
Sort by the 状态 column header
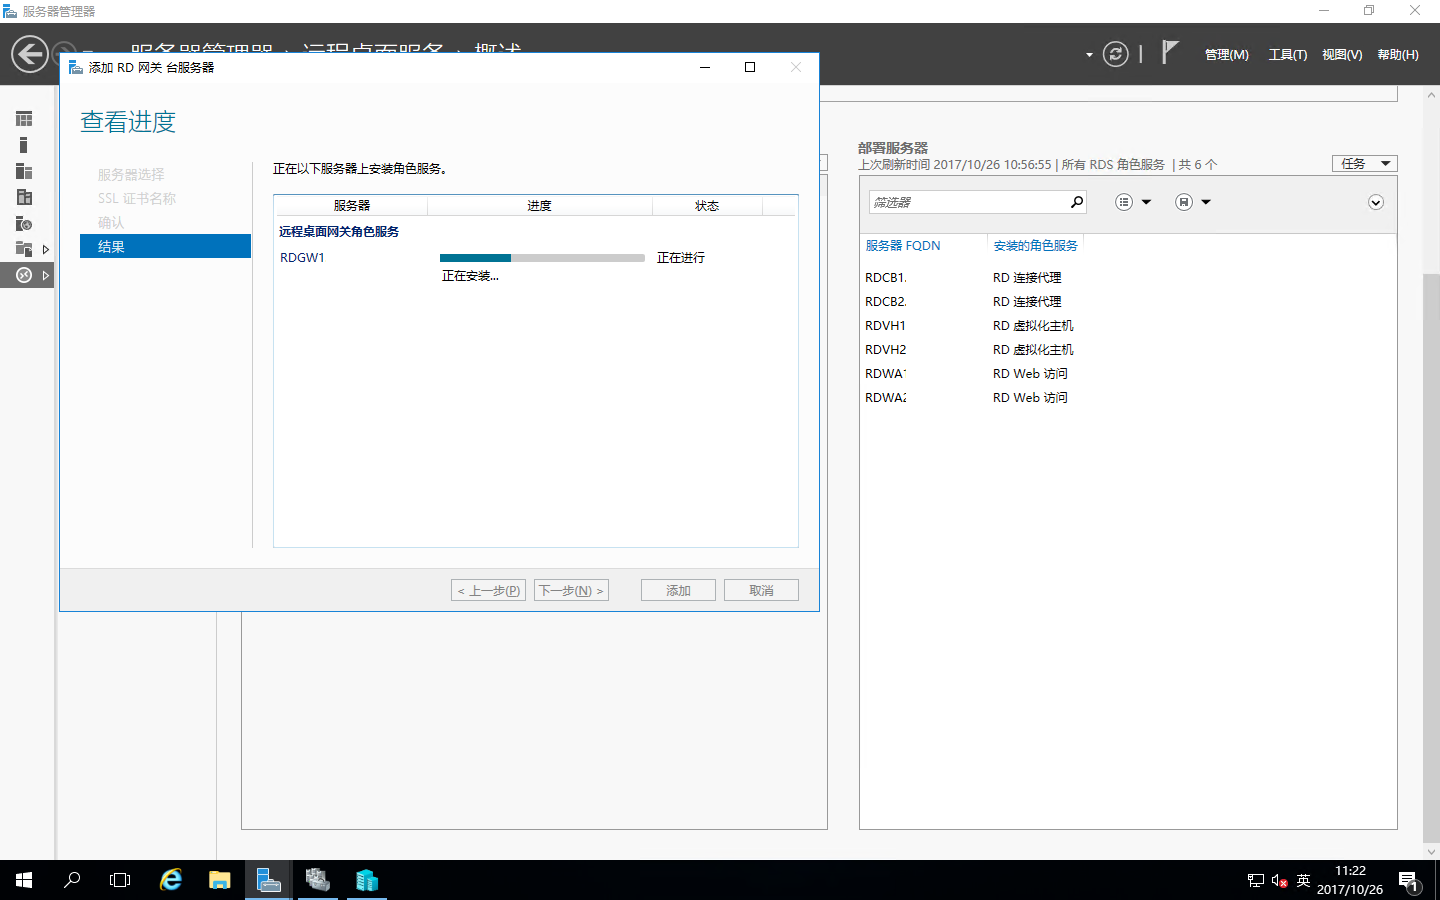click(x=707, y=205)
